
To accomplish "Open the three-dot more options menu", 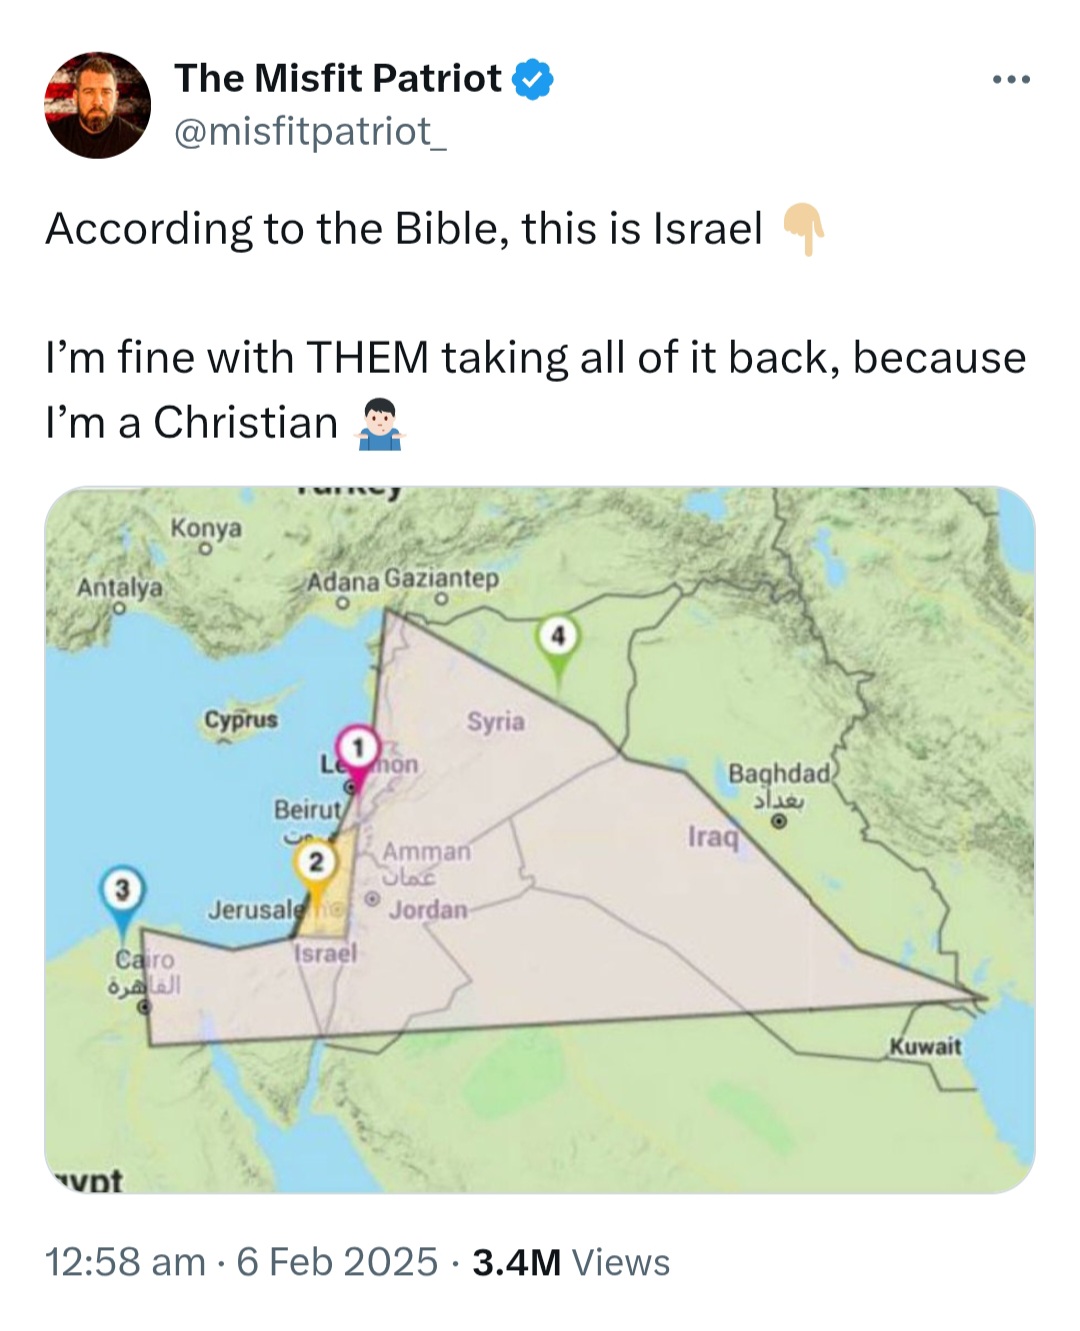I will point(1011,80).
